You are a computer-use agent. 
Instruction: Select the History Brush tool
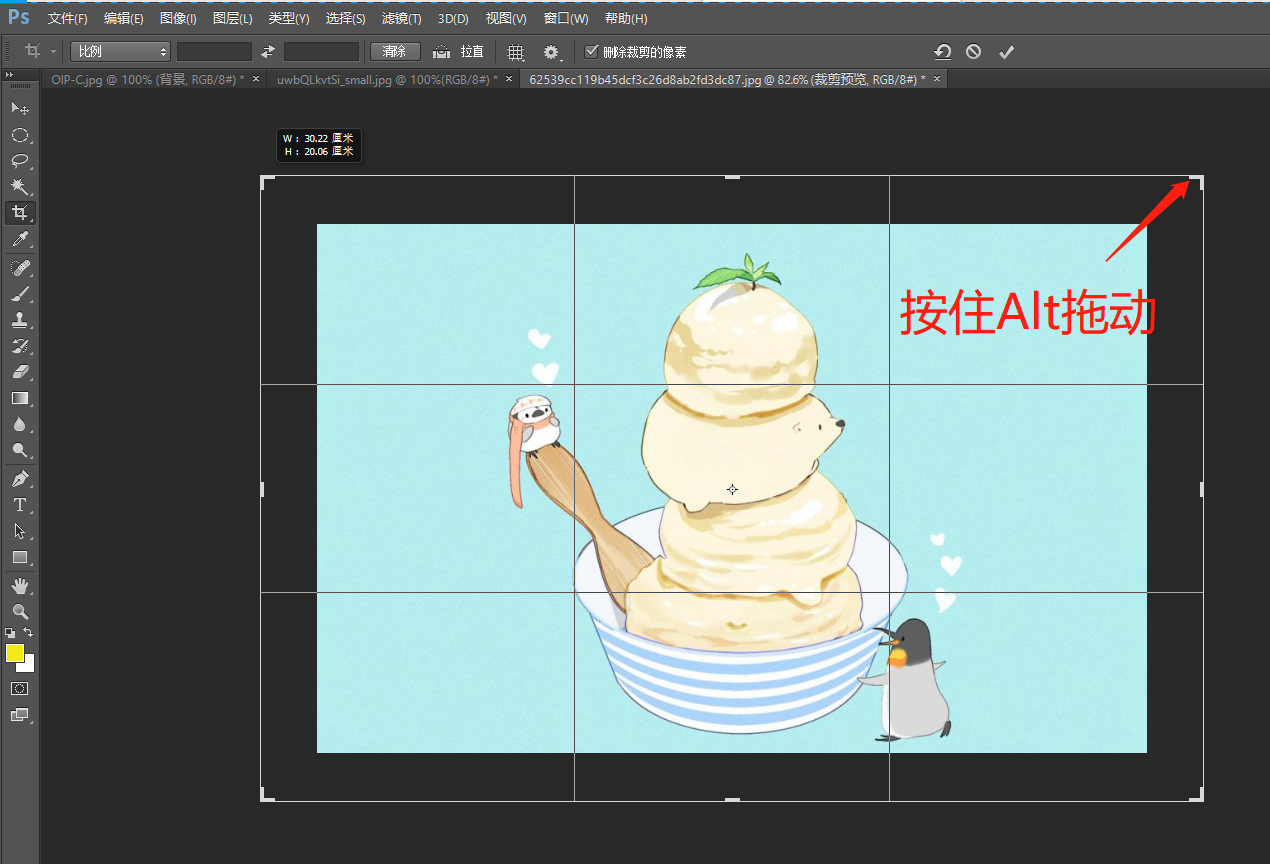(19, 346)
